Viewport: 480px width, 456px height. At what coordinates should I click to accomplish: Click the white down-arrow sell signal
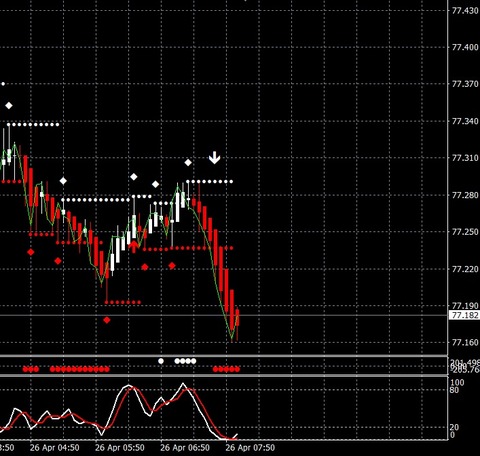[x=214, y=158]
